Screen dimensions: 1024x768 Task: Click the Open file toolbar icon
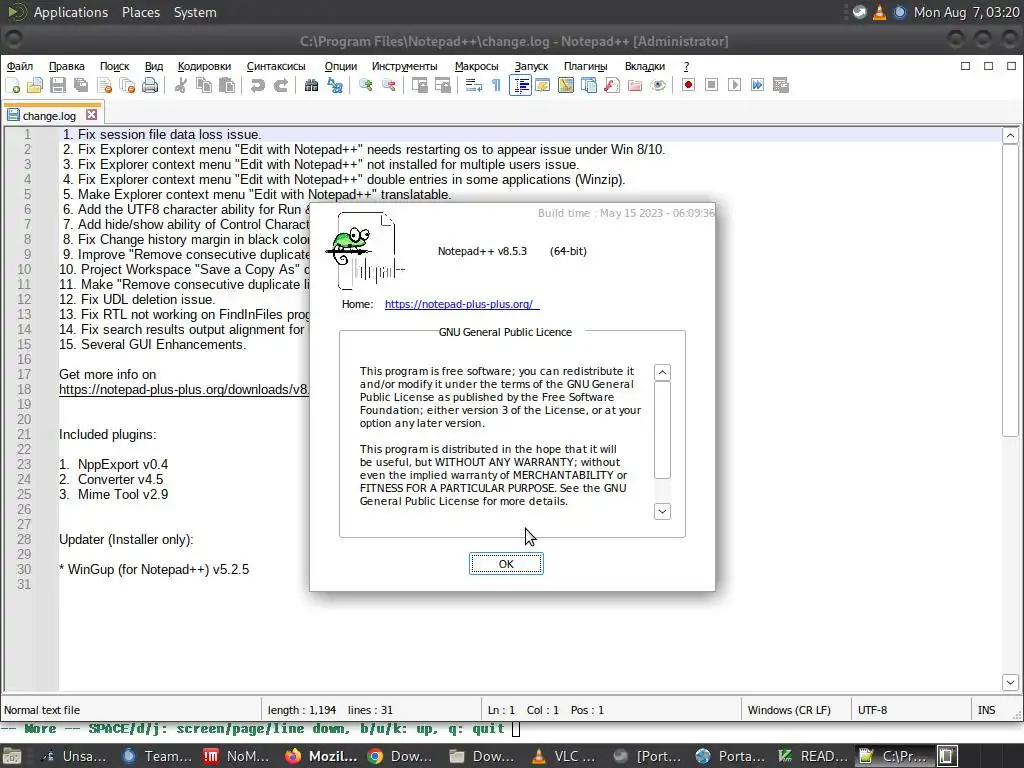pos(35,85)
